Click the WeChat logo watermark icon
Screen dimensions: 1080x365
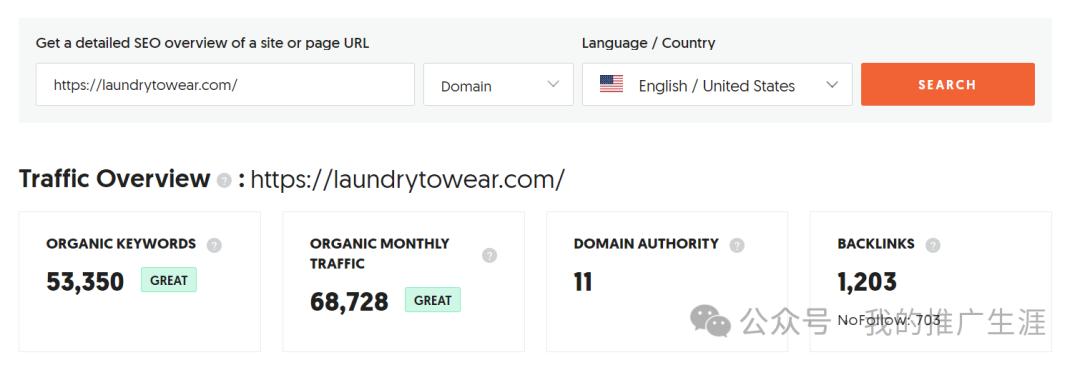click(711, 322)
